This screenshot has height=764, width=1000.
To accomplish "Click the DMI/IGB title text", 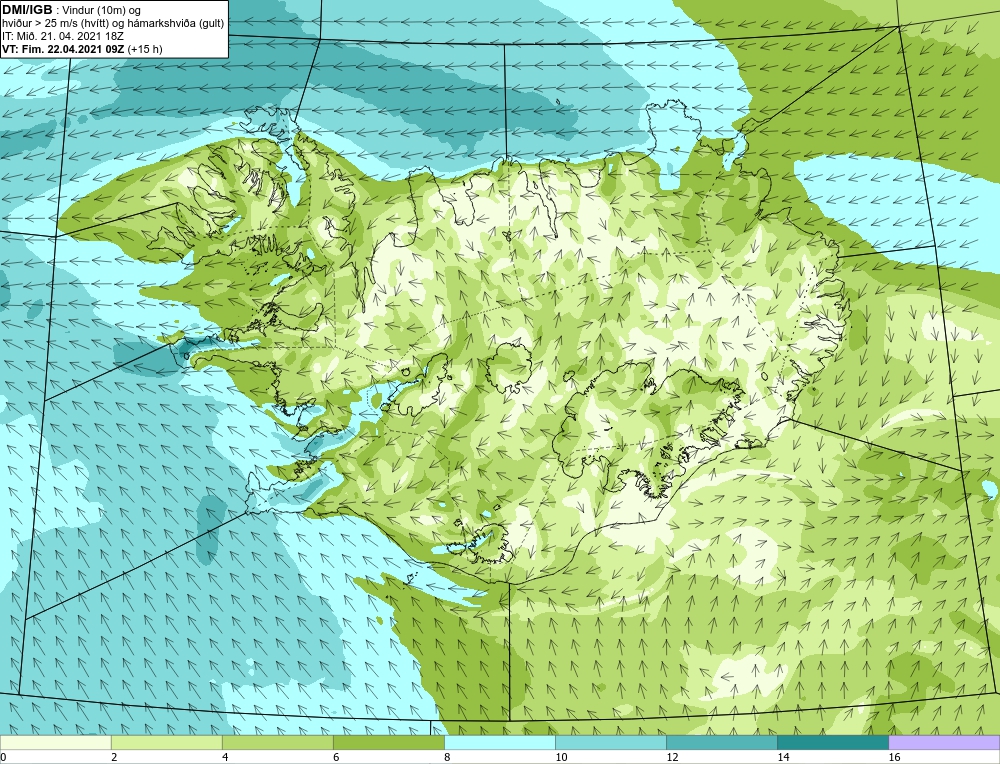I will (x=27, y=10).
